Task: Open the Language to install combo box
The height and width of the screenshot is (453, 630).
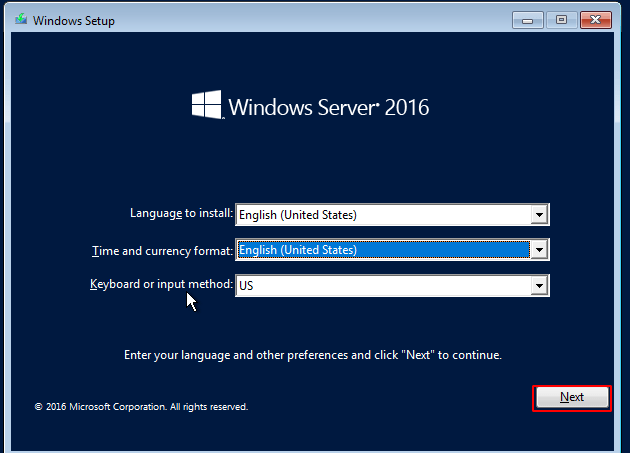Action: click(392, 215)
